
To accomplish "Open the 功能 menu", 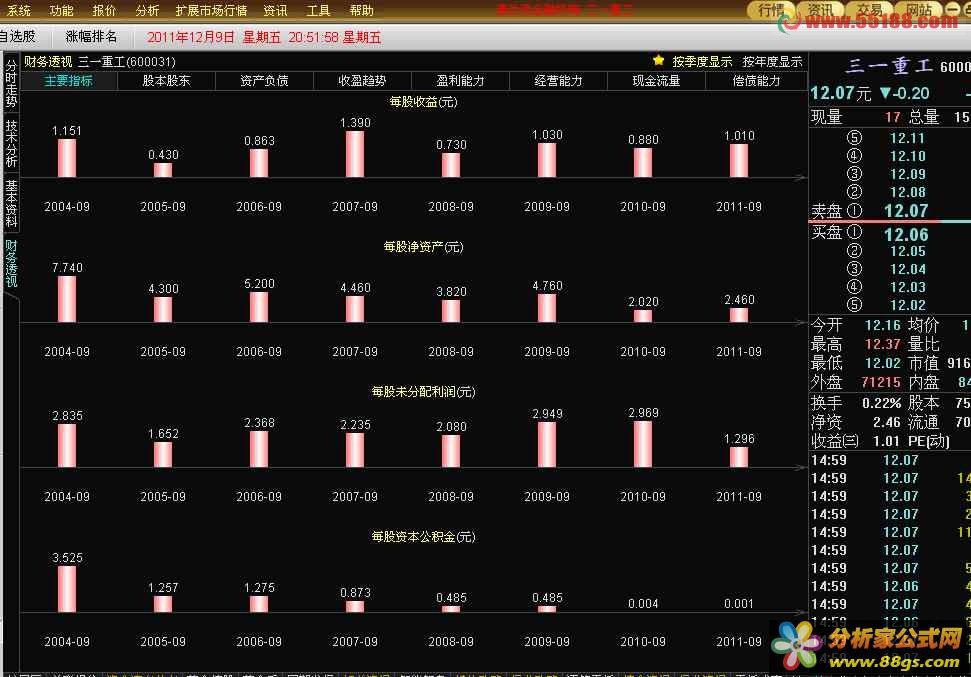I will (x=61, y=10).
